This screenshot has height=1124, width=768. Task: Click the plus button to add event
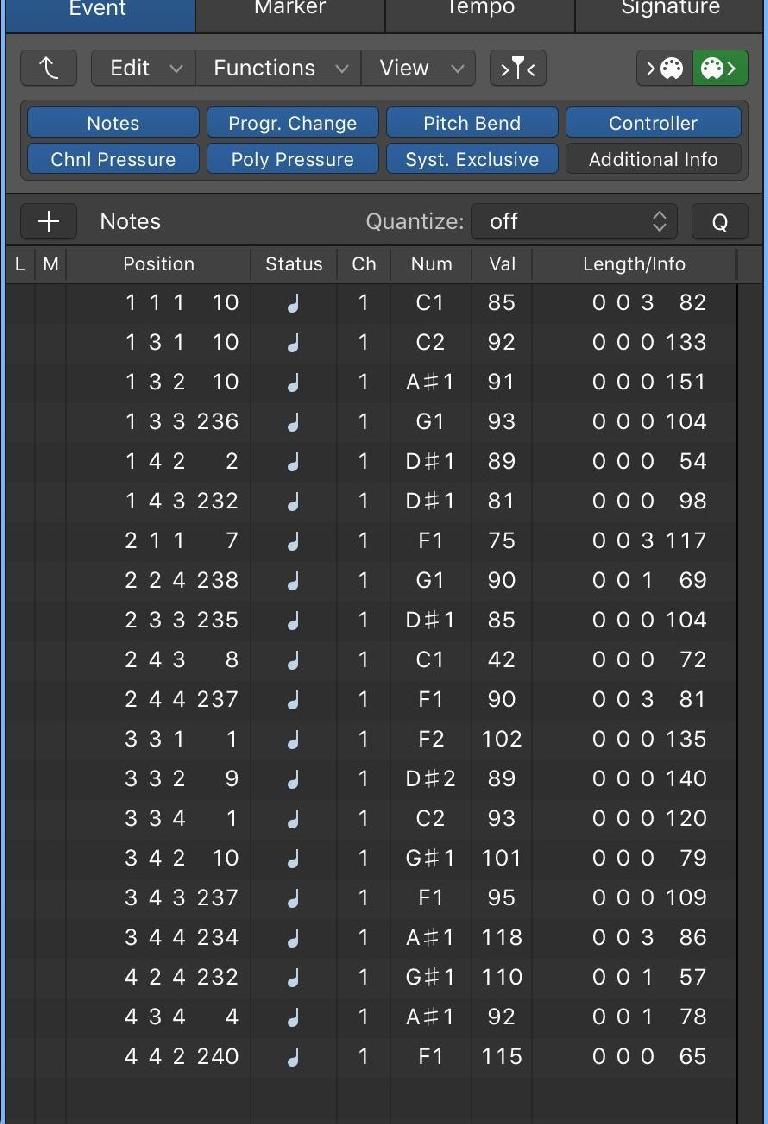coord(48,222)
